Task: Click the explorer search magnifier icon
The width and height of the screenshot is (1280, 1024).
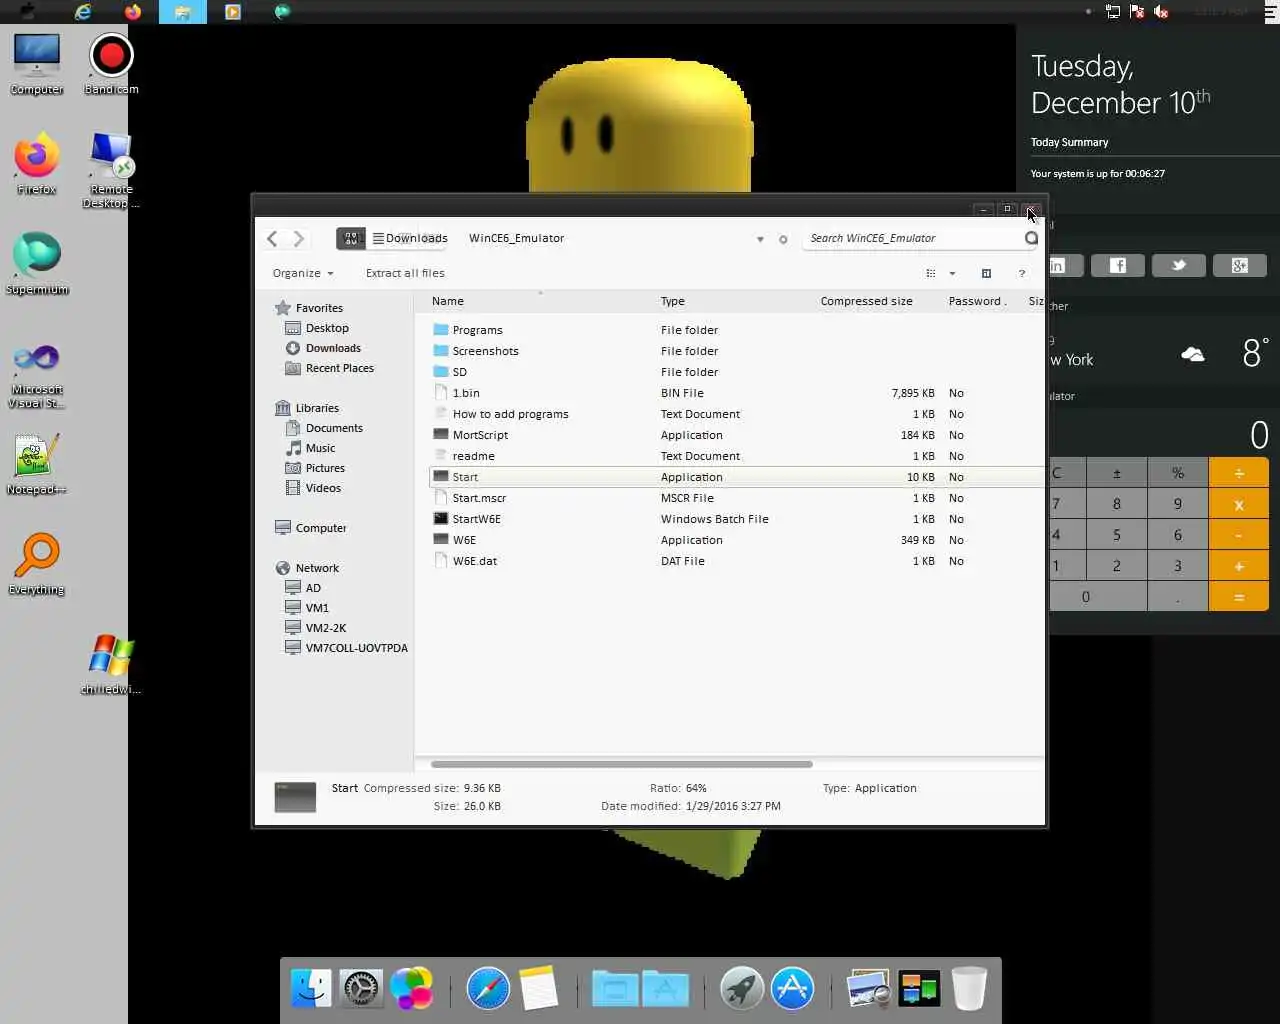Action: (x=1031, y=238)
